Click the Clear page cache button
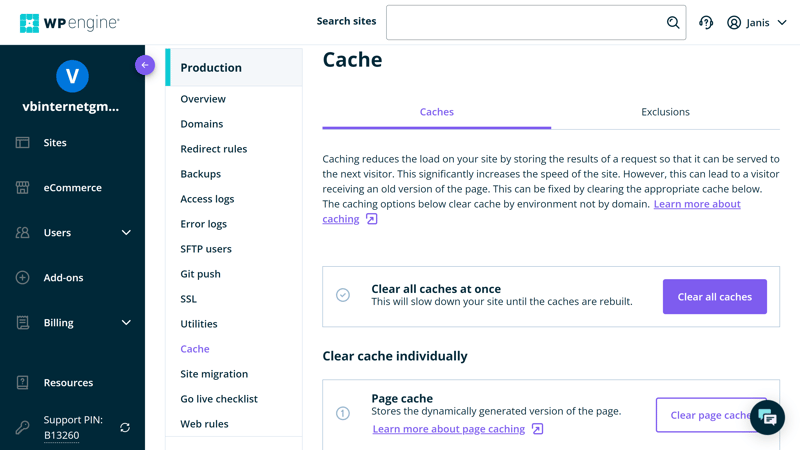800x450 pixels. pyautogui.click(x=705, y=415)
